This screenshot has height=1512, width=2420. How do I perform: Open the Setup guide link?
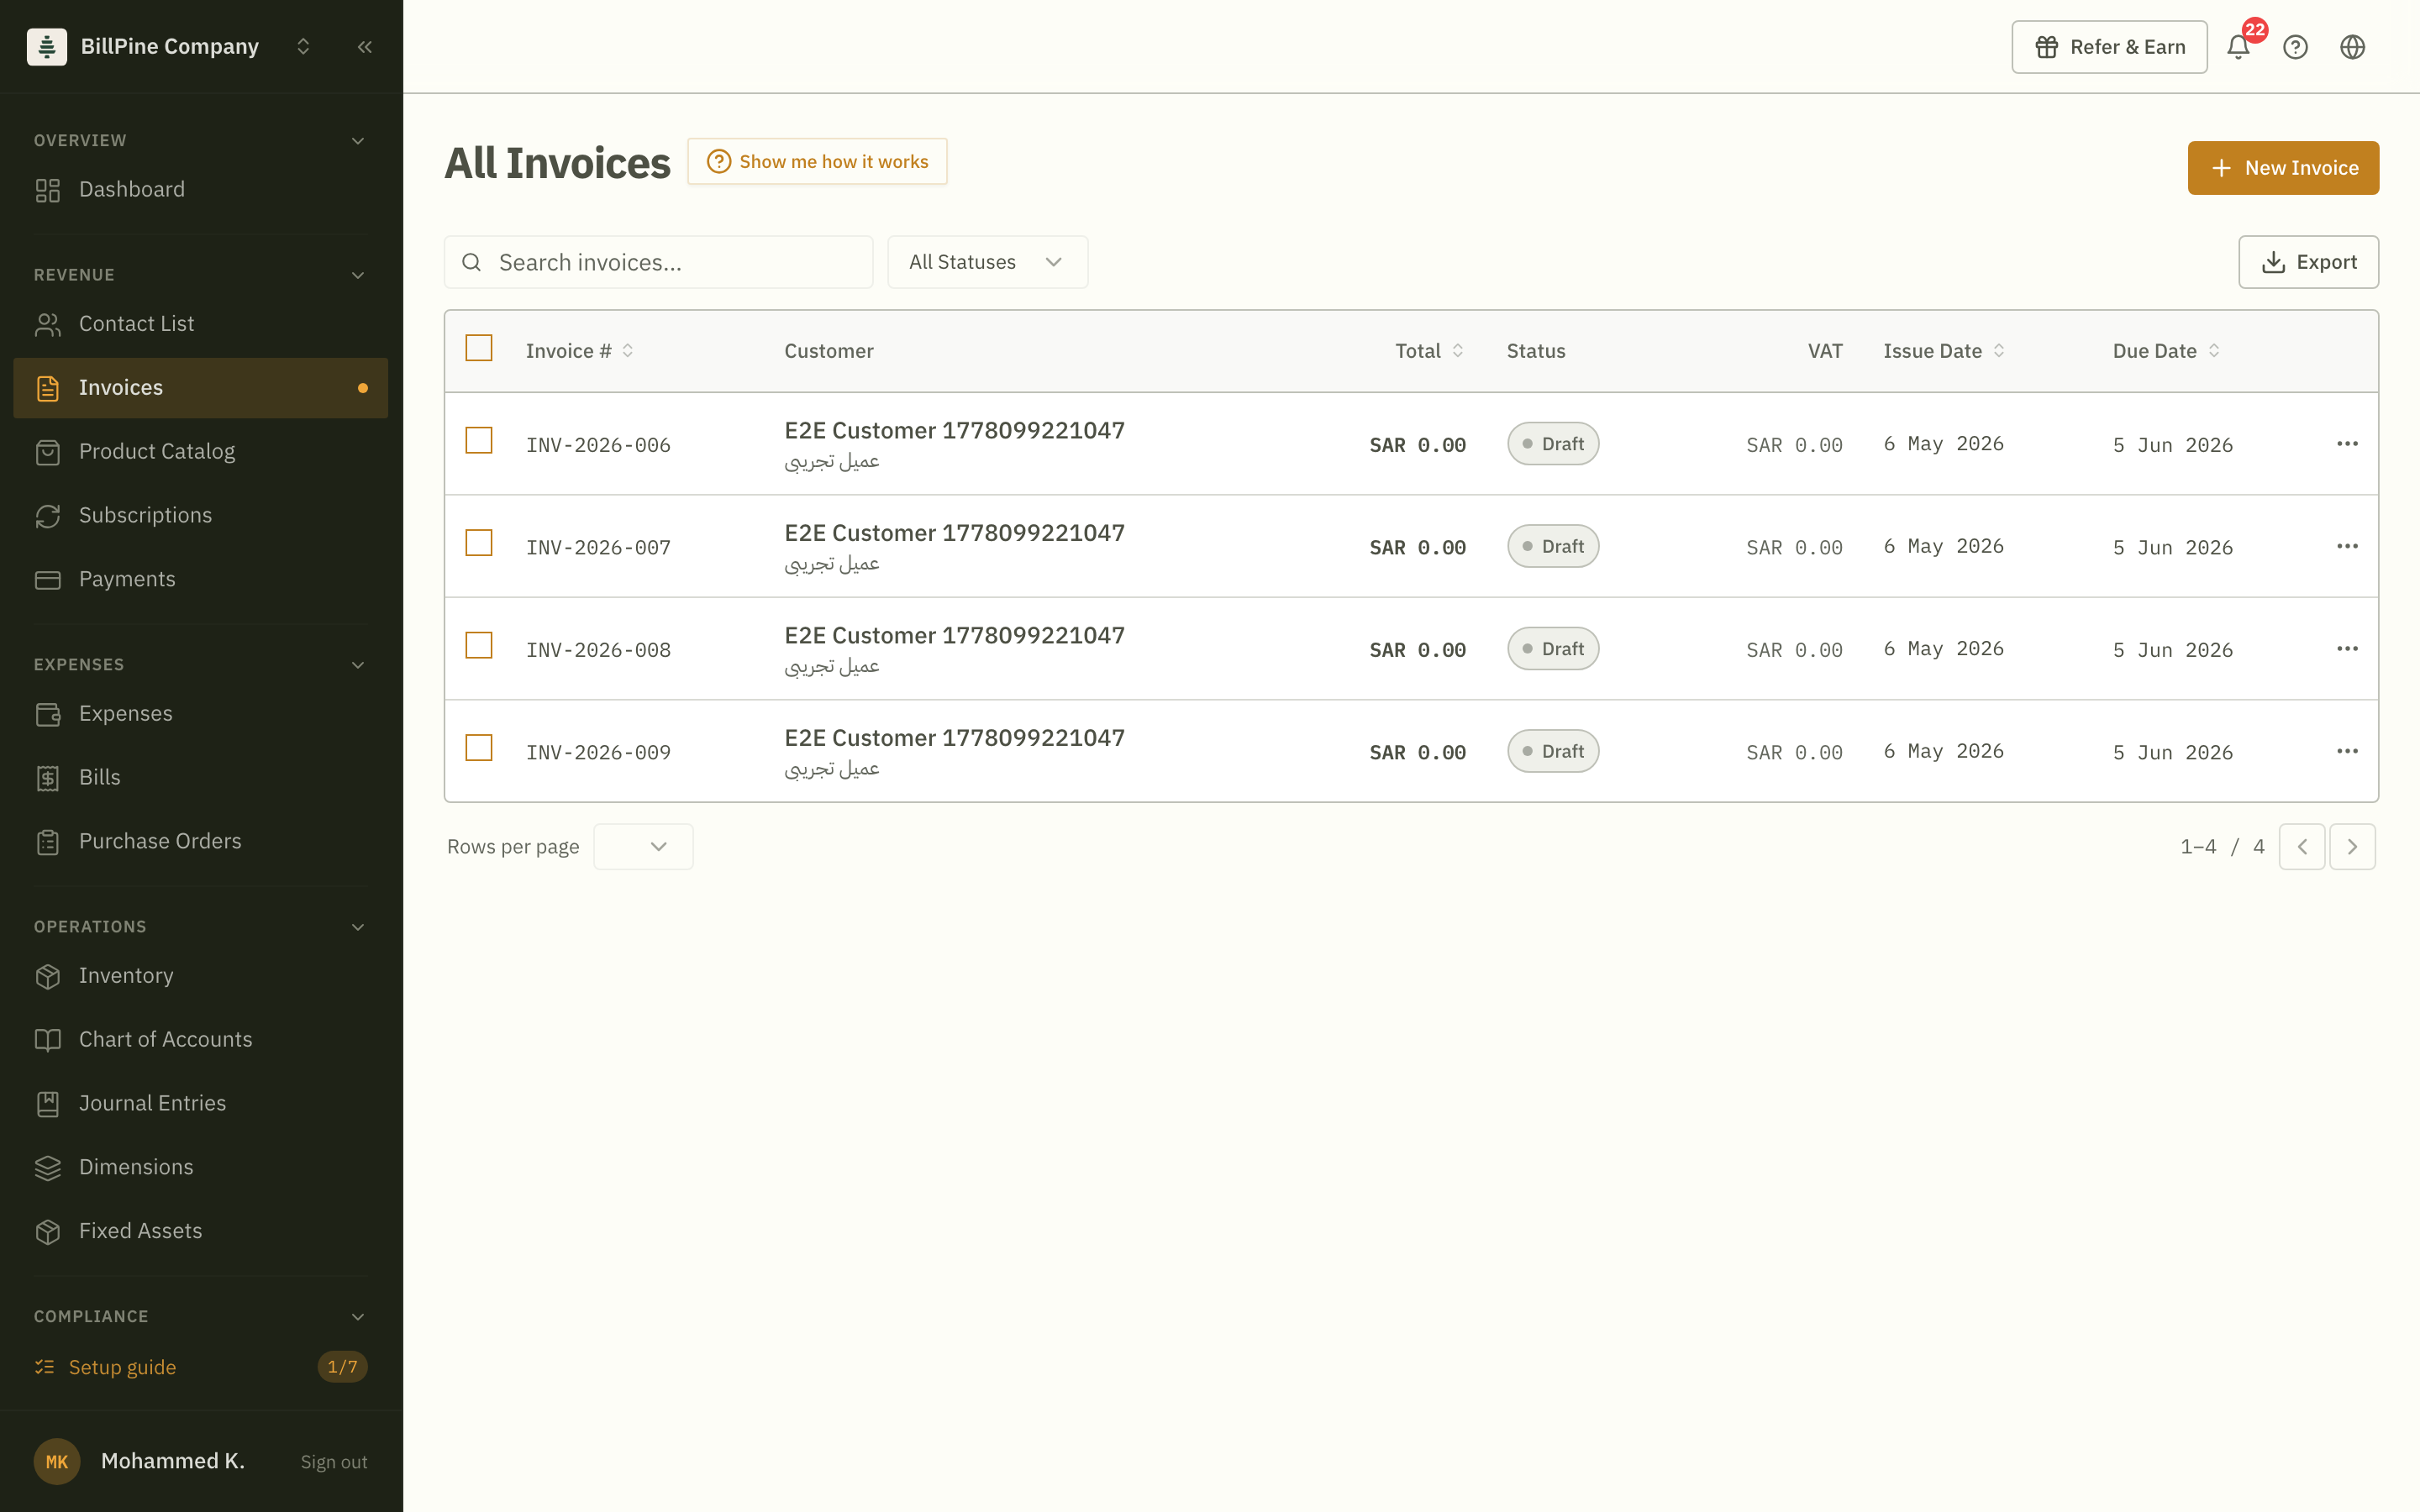(x=122, y=1367)
